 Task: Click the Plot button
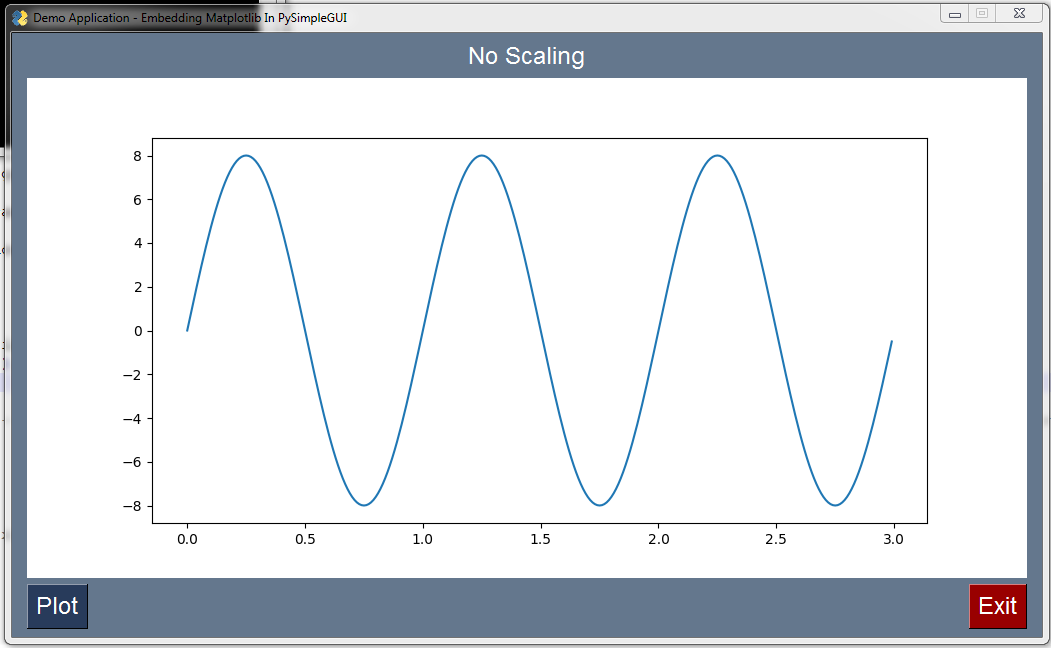click(x=57, y=606)
